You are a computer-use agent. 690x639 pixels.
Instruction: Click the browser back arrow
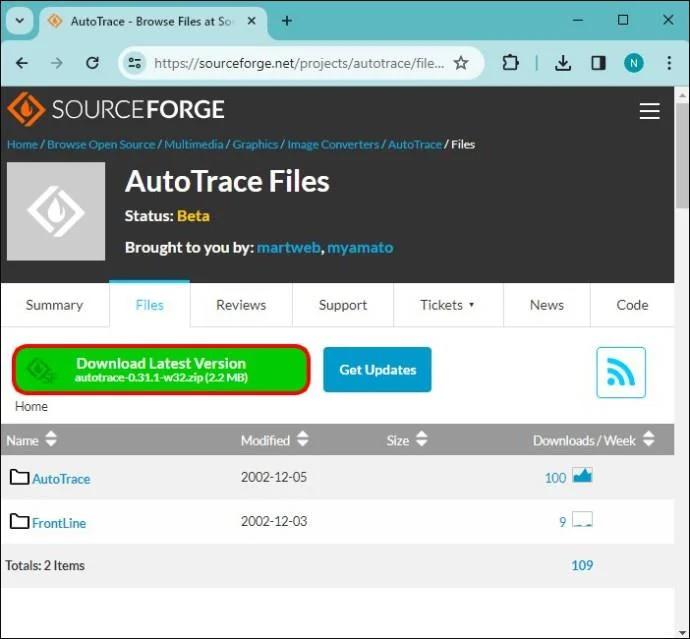[x=22, y=63]
